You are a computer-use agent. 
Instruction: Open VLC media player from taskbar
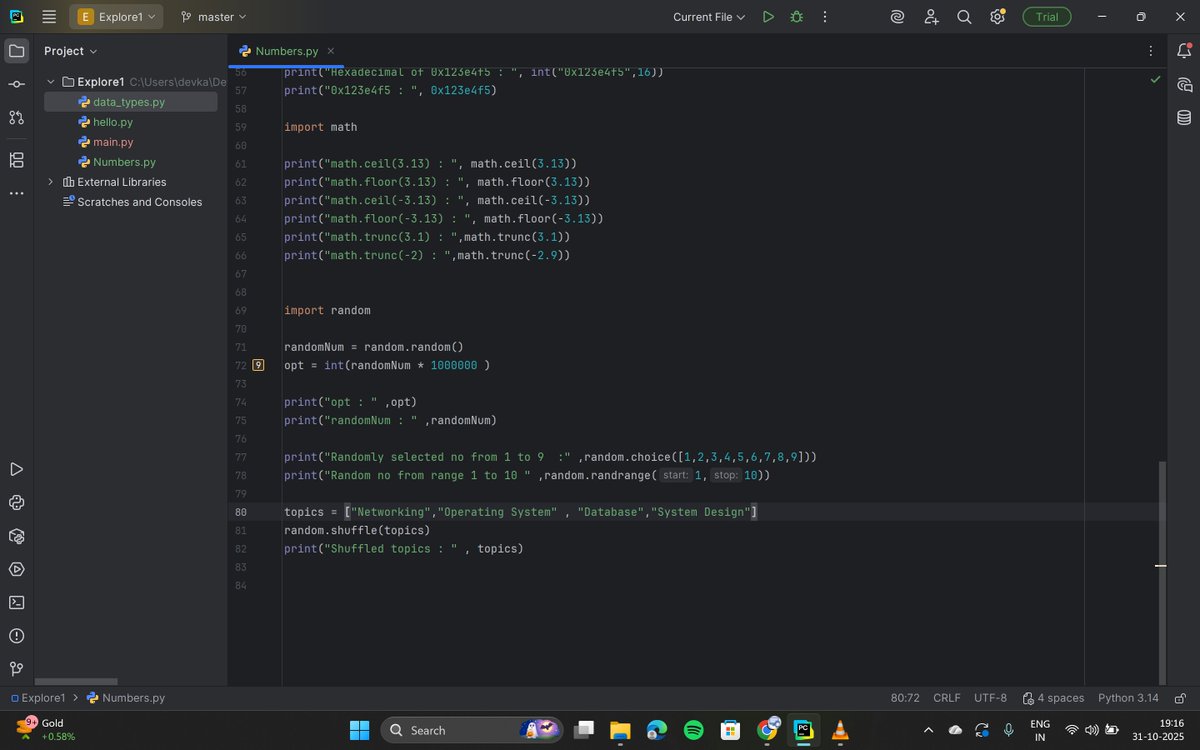840,730
